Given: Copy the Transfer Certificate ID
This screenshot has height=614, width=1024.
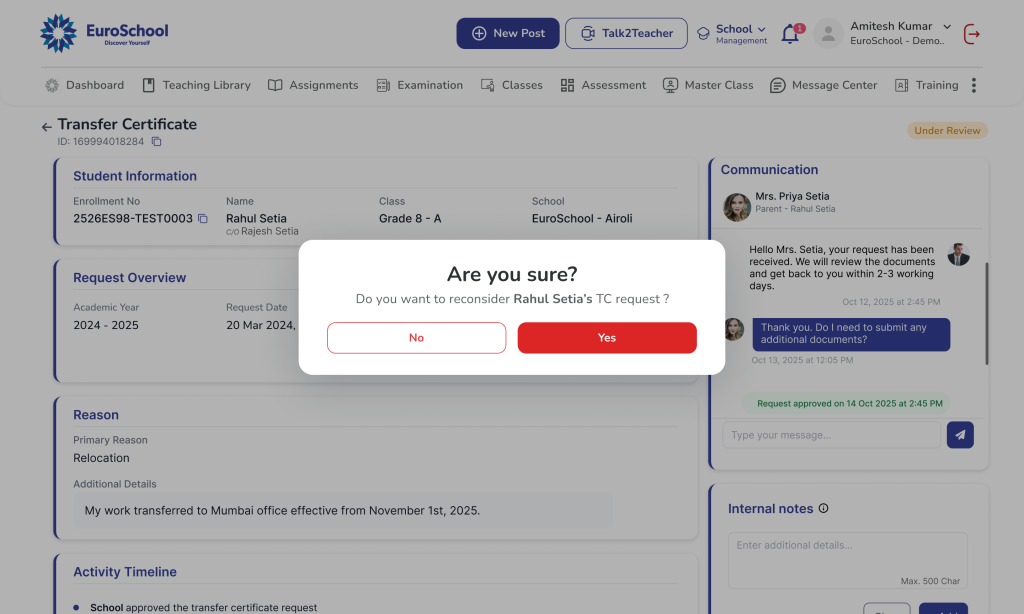Looking at the screenshot, I should 156,142.
